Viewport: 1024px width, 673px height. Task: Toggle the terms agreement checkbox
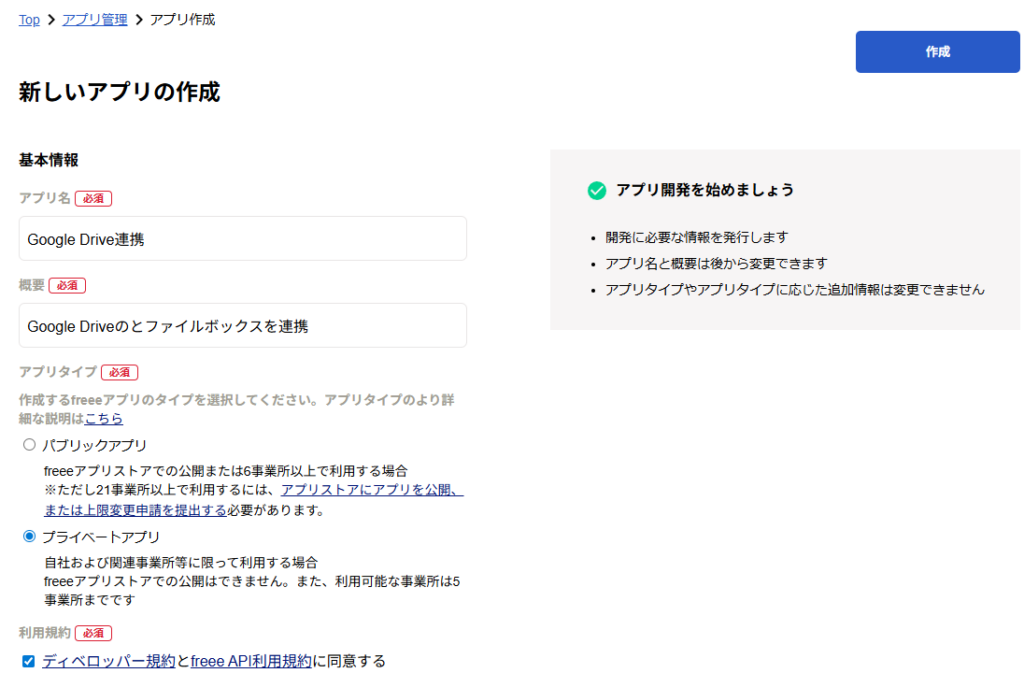[x=29, y=661]
